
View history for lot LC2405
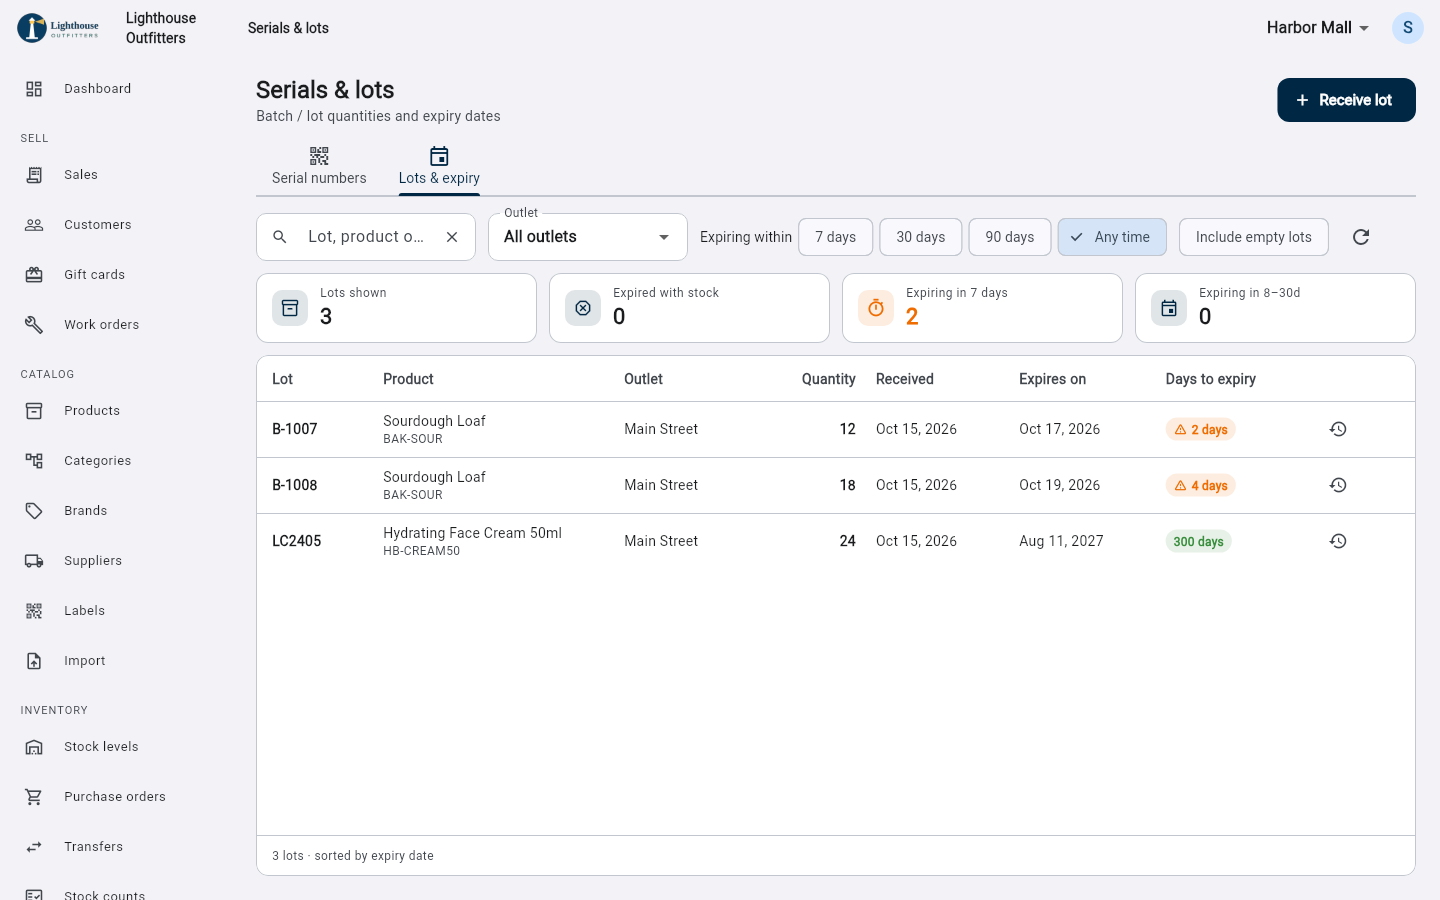(x=1338, y=541)
